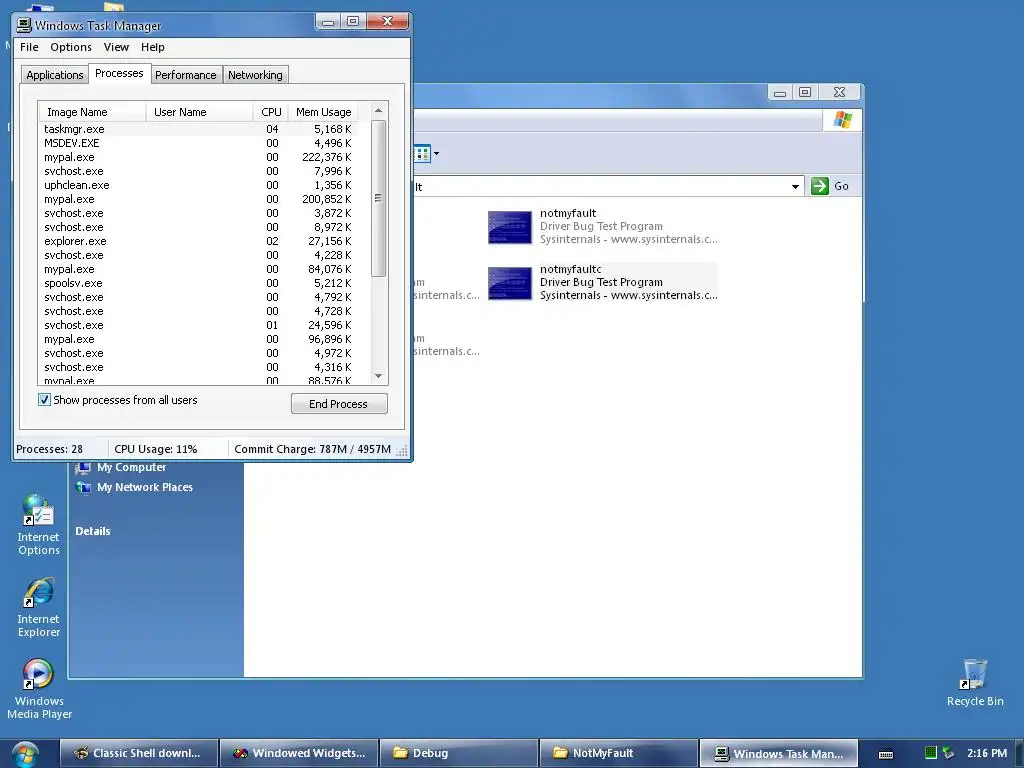Open My Network Places link
1024x768 pixels.
[144, 487]
